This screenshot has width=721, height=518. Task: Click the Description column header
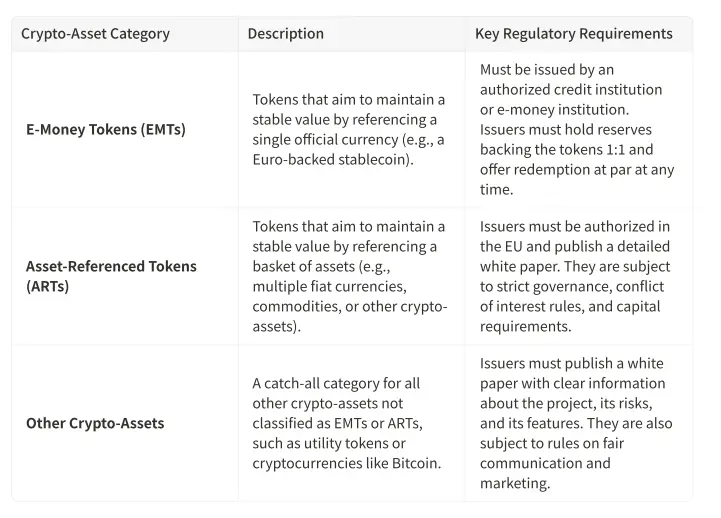286,33
